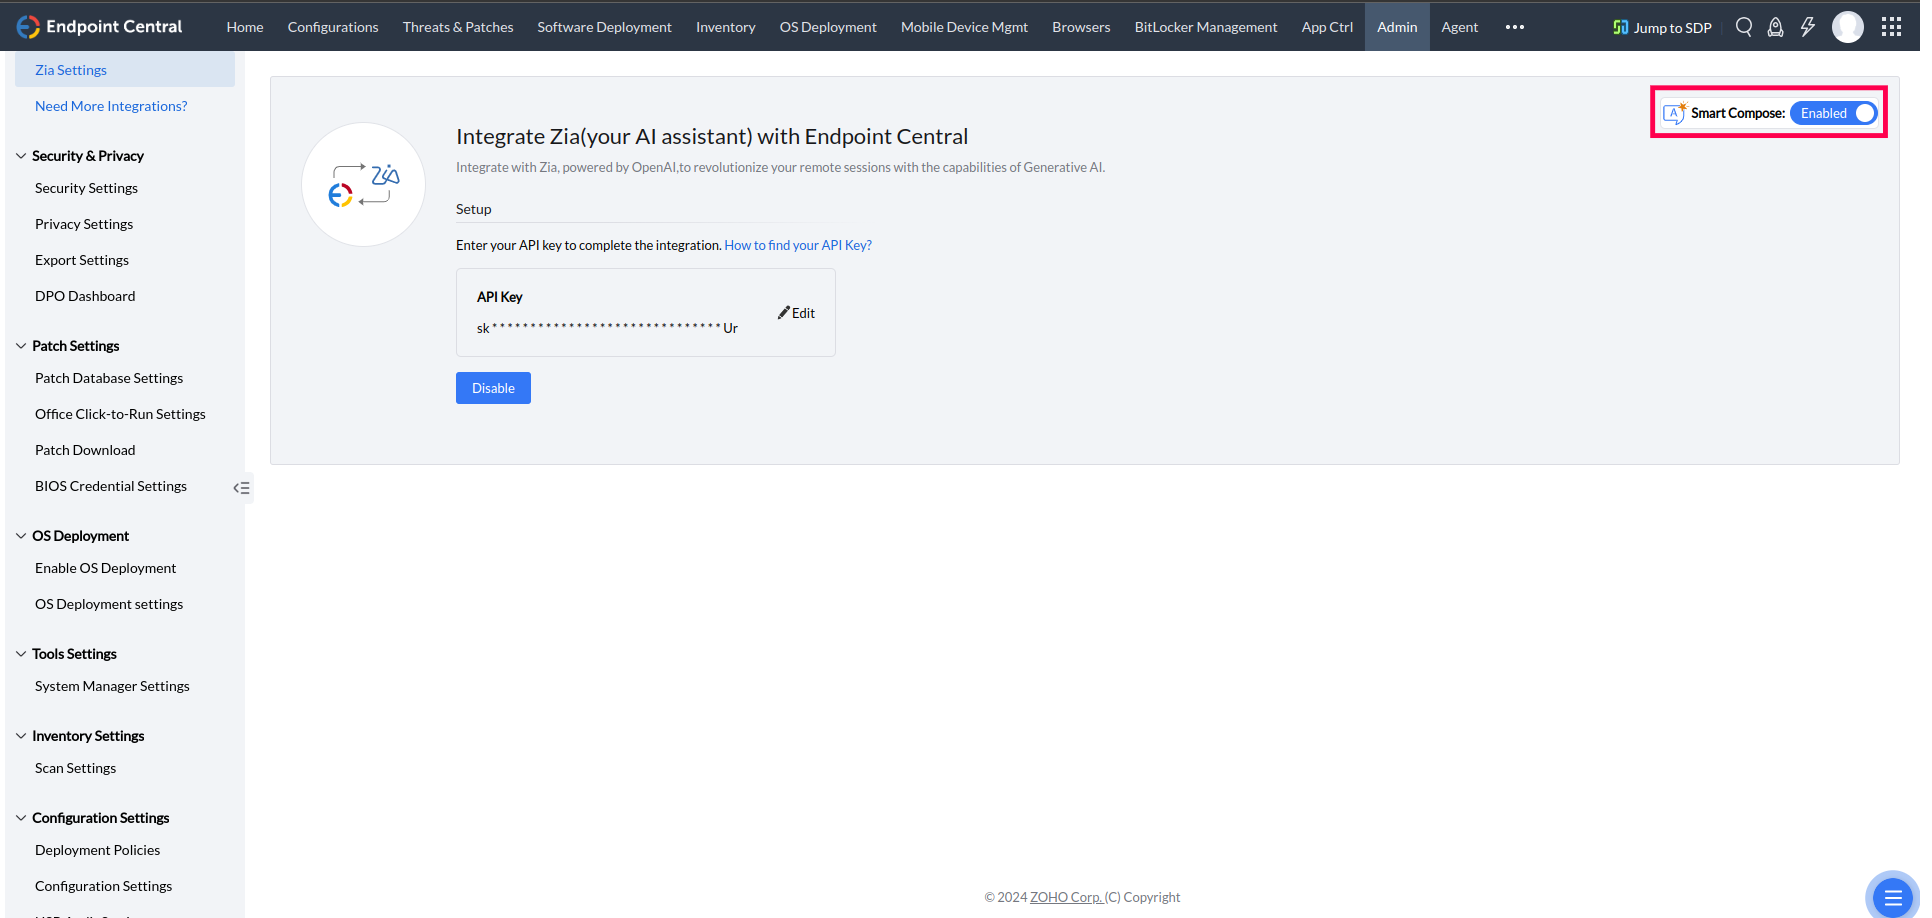Toggle the Smart Compose Enabled switch

(1834, 113)
